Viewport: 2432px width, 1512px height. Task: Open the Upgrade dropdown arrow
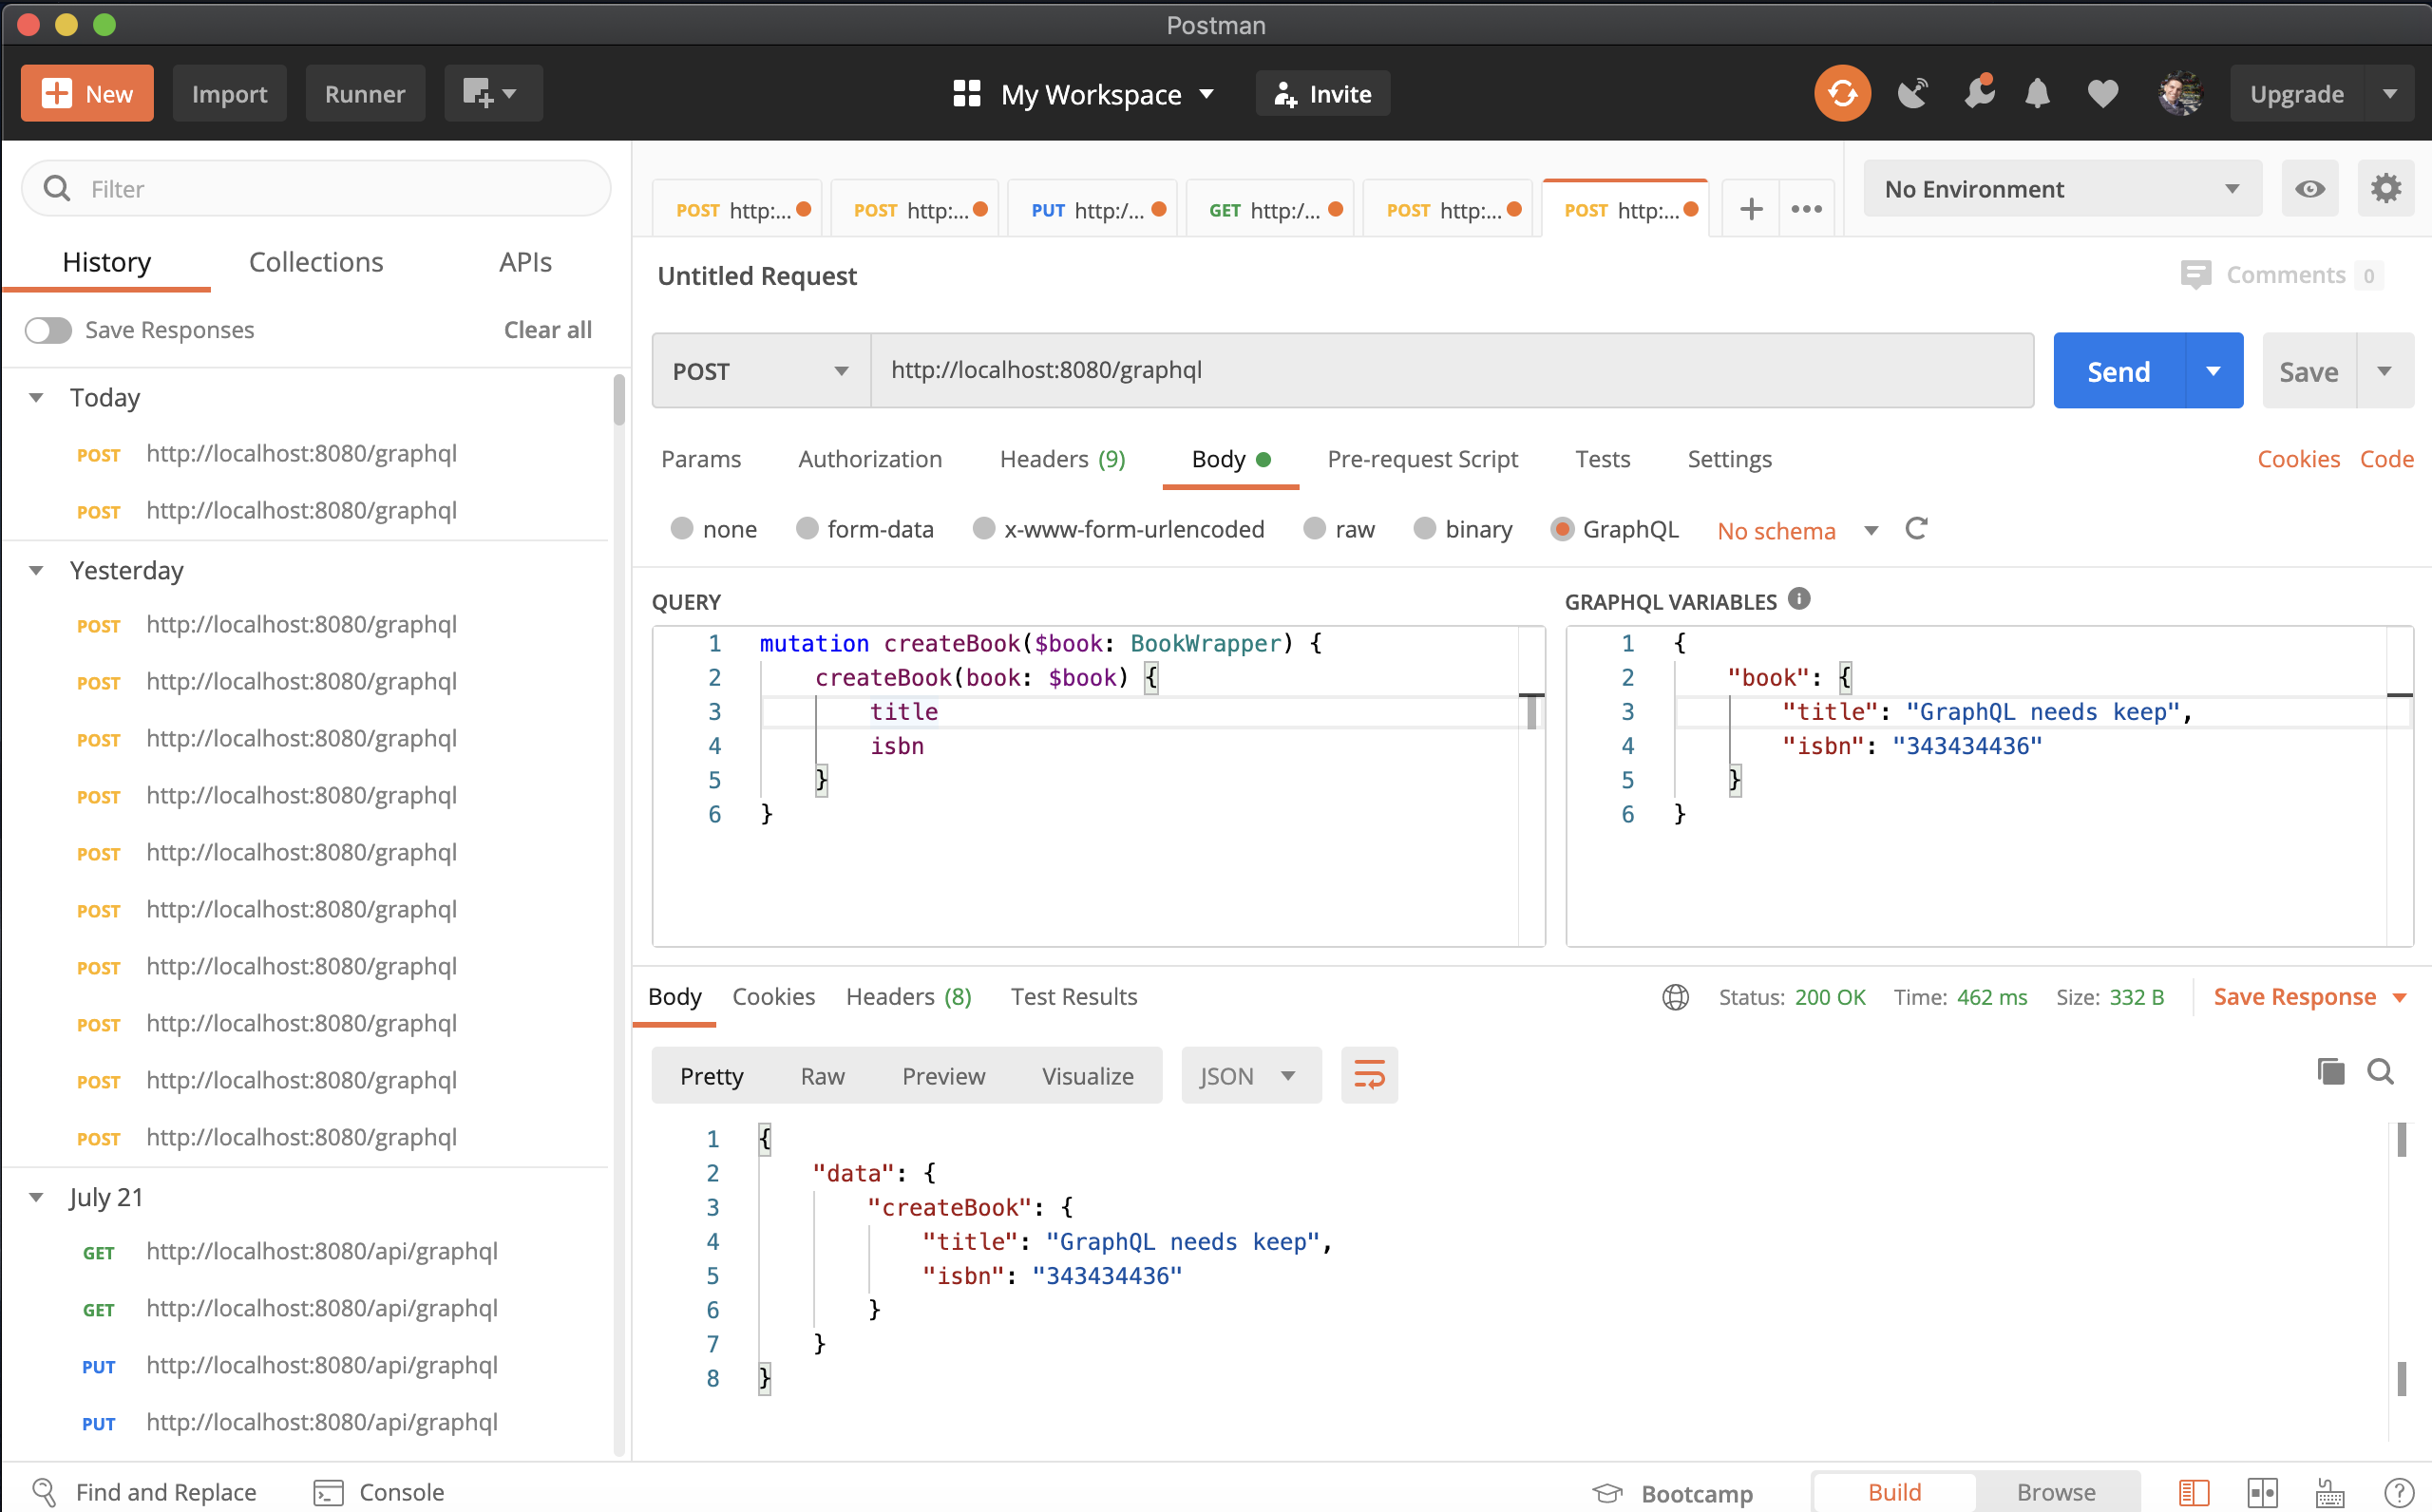point(2390,94)
